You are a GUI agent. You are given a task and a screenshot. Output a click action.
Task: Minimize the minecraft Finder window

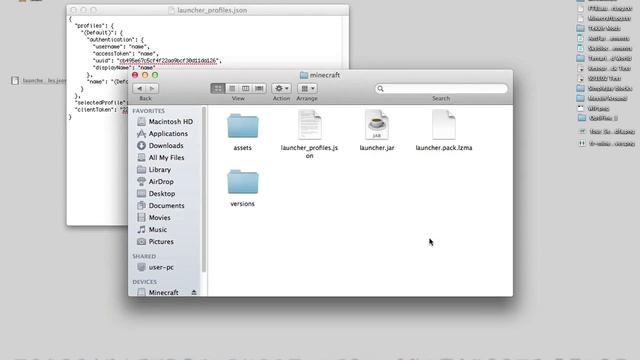coord(145,75)
